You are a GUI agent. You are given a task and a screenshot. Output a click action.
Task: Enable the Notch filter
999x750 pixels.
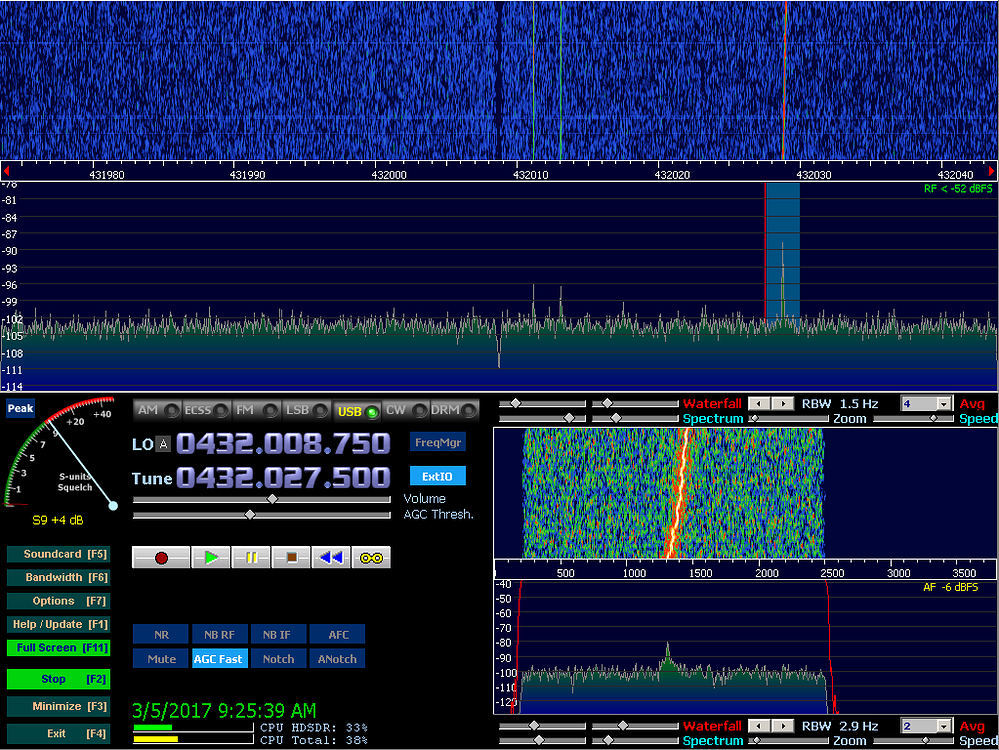point(278,659)
